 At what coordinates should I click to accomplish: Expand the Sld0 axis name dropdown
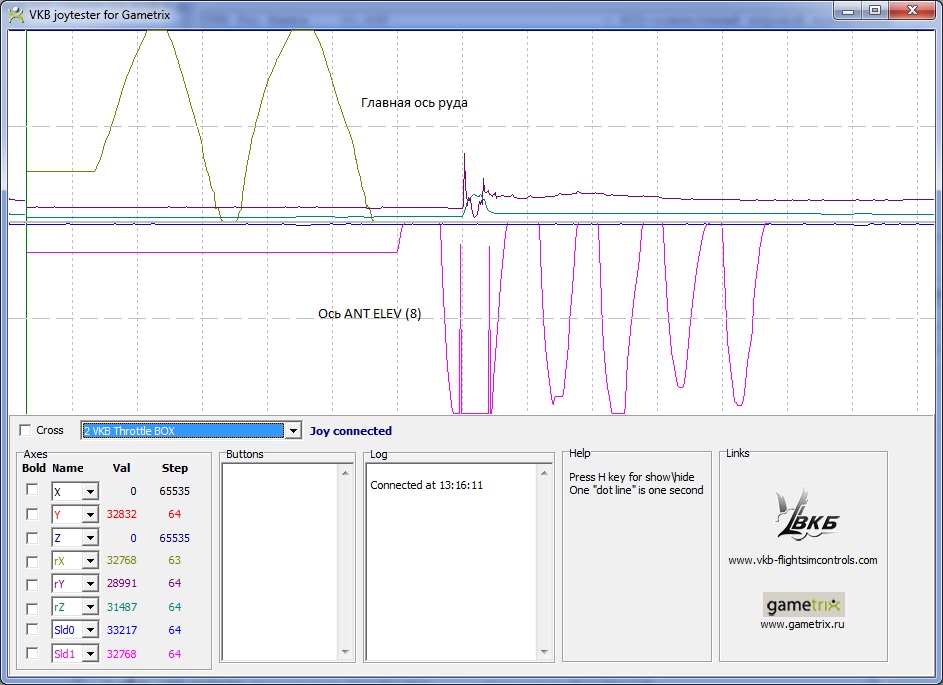click(x=89, y=630)
